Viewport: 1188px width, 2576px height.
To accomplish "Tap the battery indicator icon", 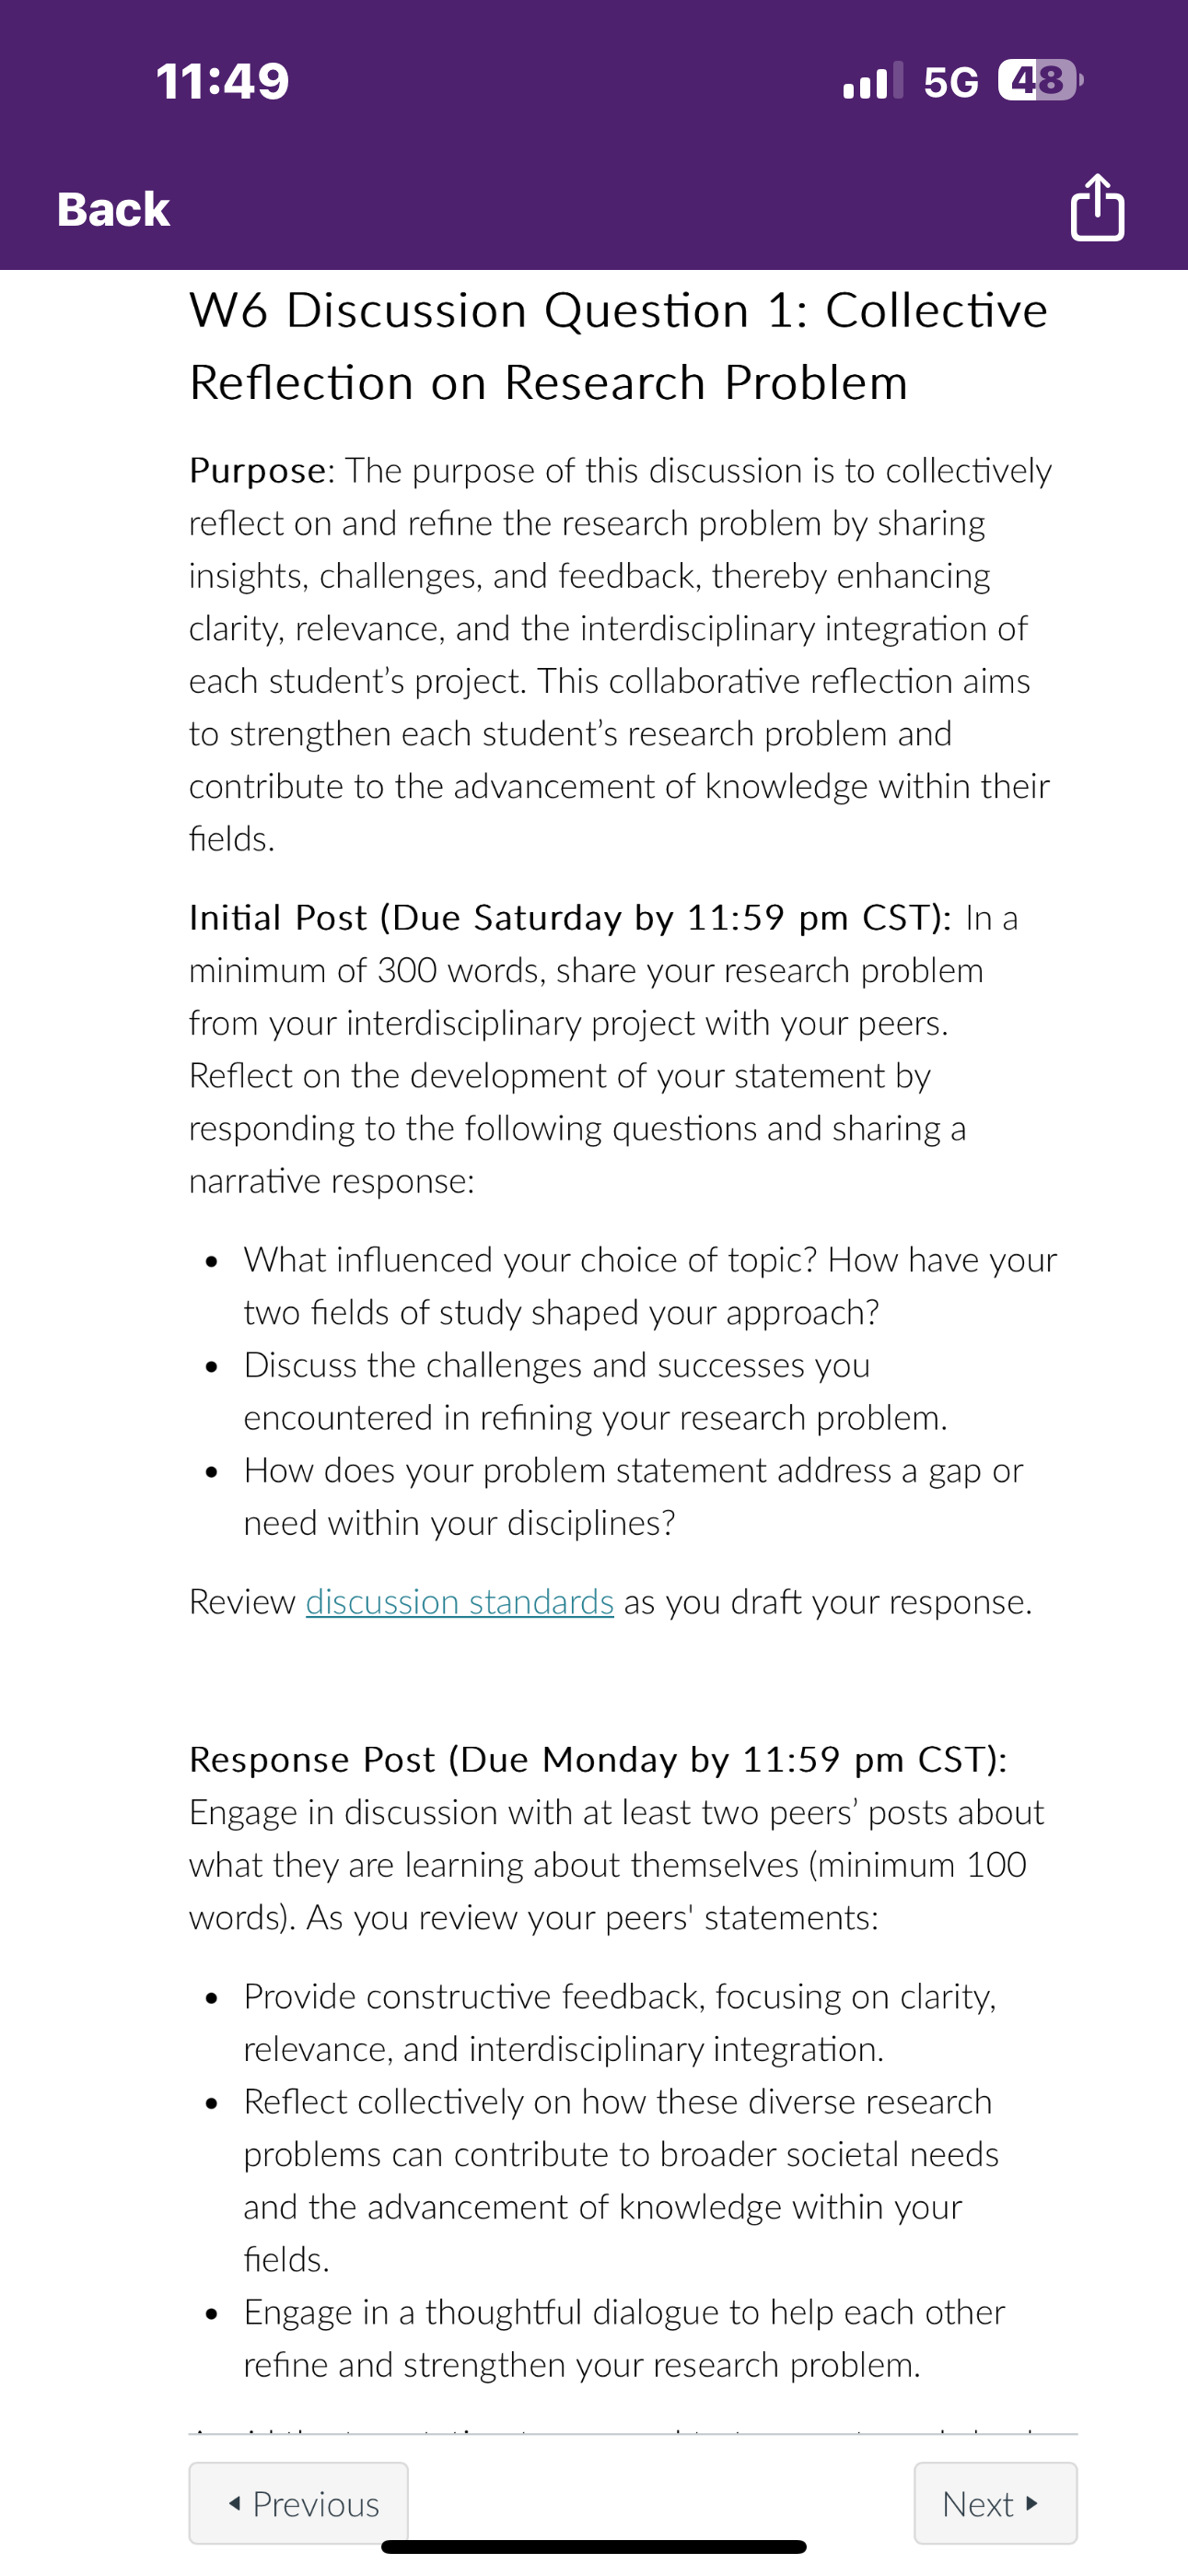I will click(x=1040, y=80).
